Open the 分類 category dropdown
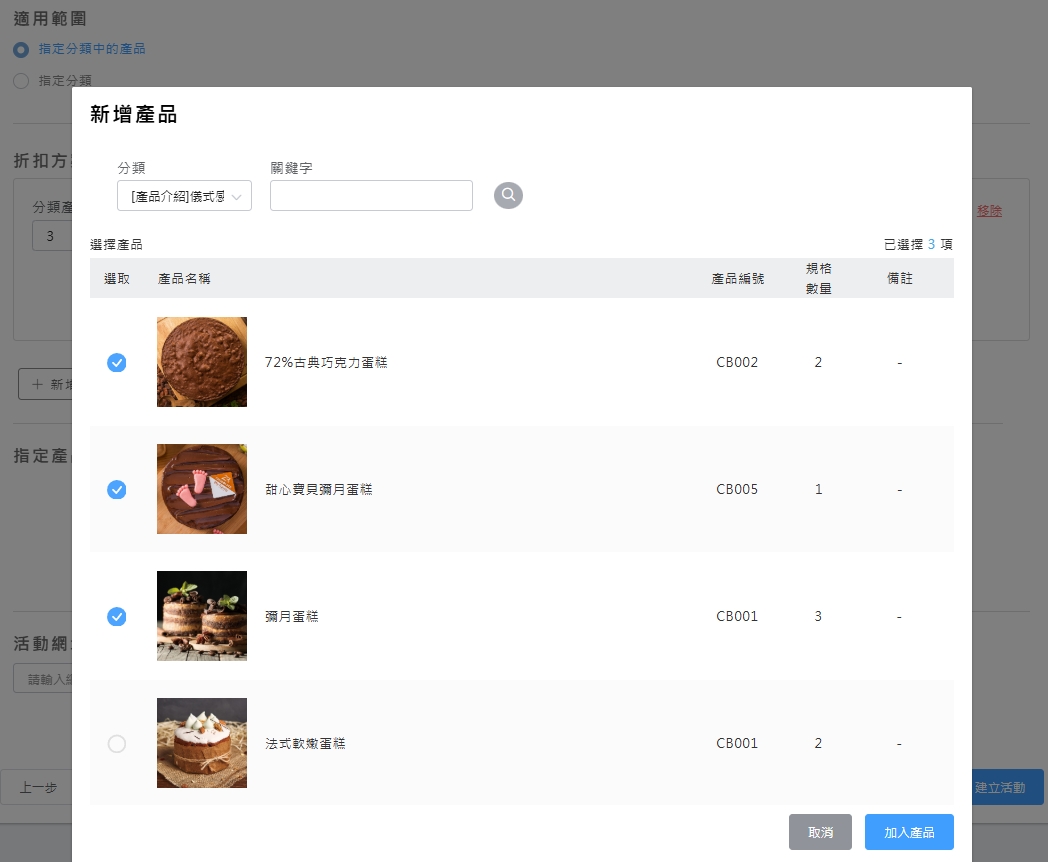Screen dimensions: 1048x862 coord(184,196)
